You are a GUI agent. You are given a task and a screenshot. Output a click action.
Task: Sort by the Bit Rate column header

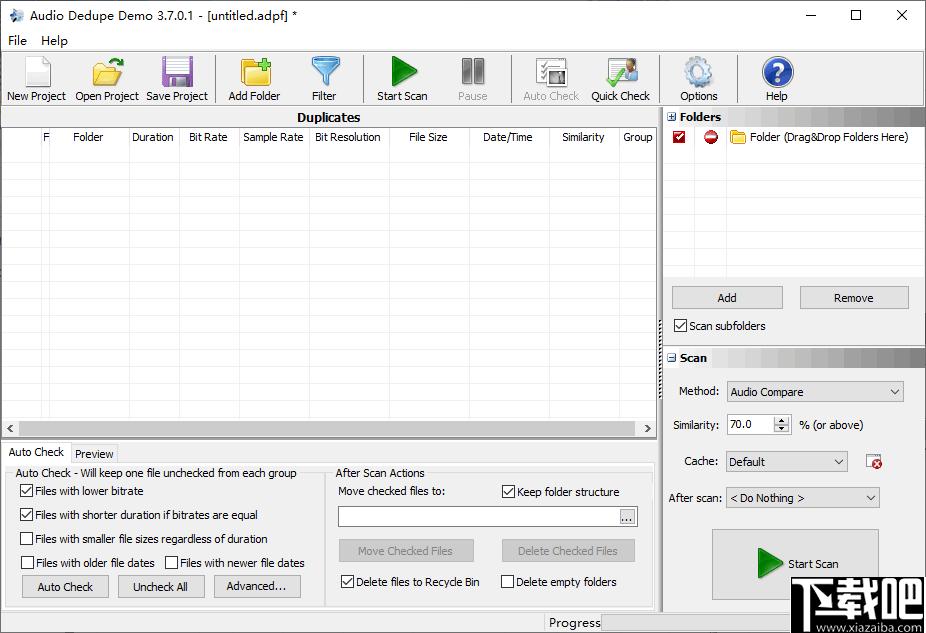coord(208,137)
